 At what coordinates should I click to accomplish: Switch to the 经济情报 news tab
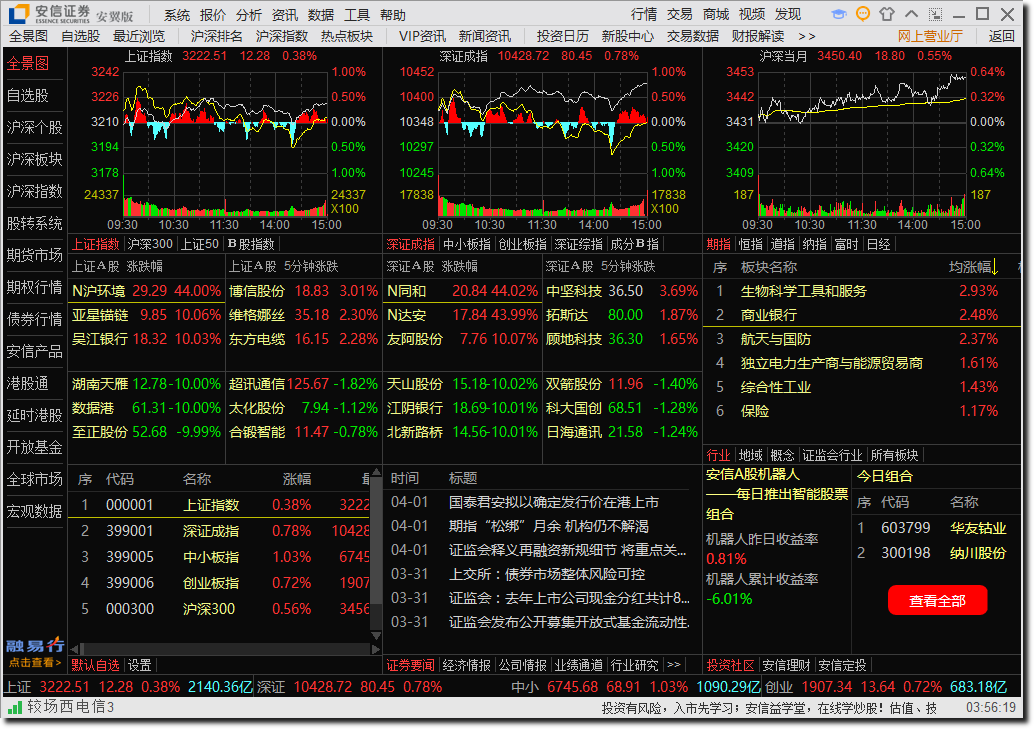tap(467, 665)
